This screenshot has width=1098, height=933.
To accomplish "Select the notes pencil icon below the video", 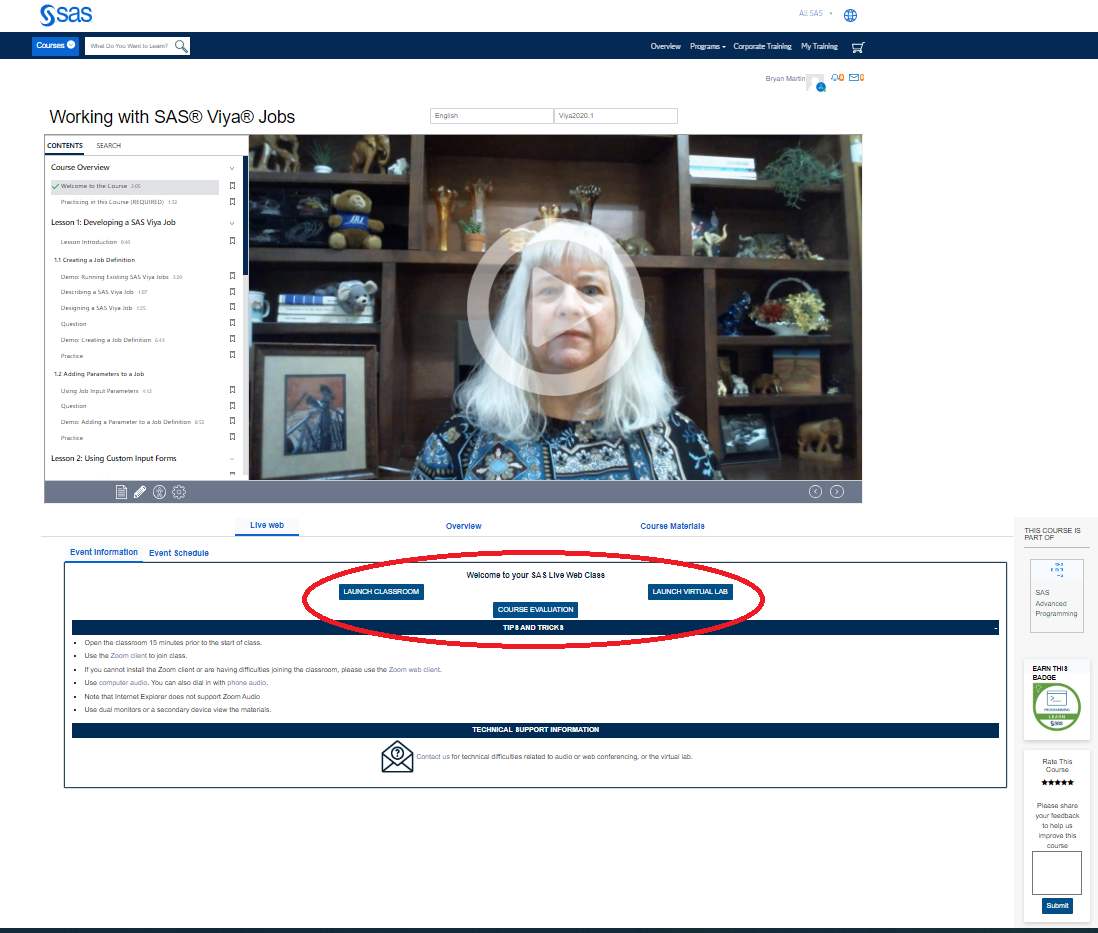I will [140, 491].
